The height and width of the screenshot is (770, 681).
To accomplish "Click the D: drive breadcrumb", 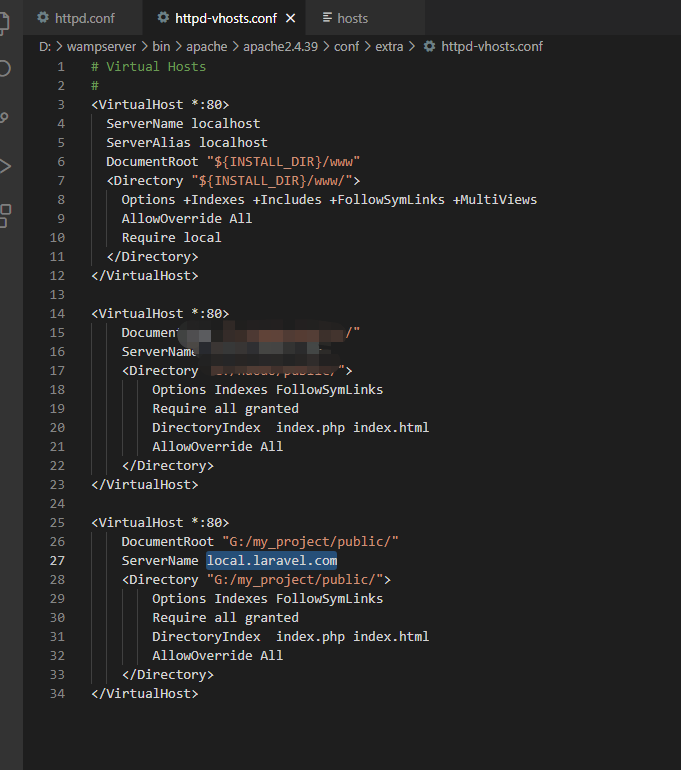I will pos(45,46).
